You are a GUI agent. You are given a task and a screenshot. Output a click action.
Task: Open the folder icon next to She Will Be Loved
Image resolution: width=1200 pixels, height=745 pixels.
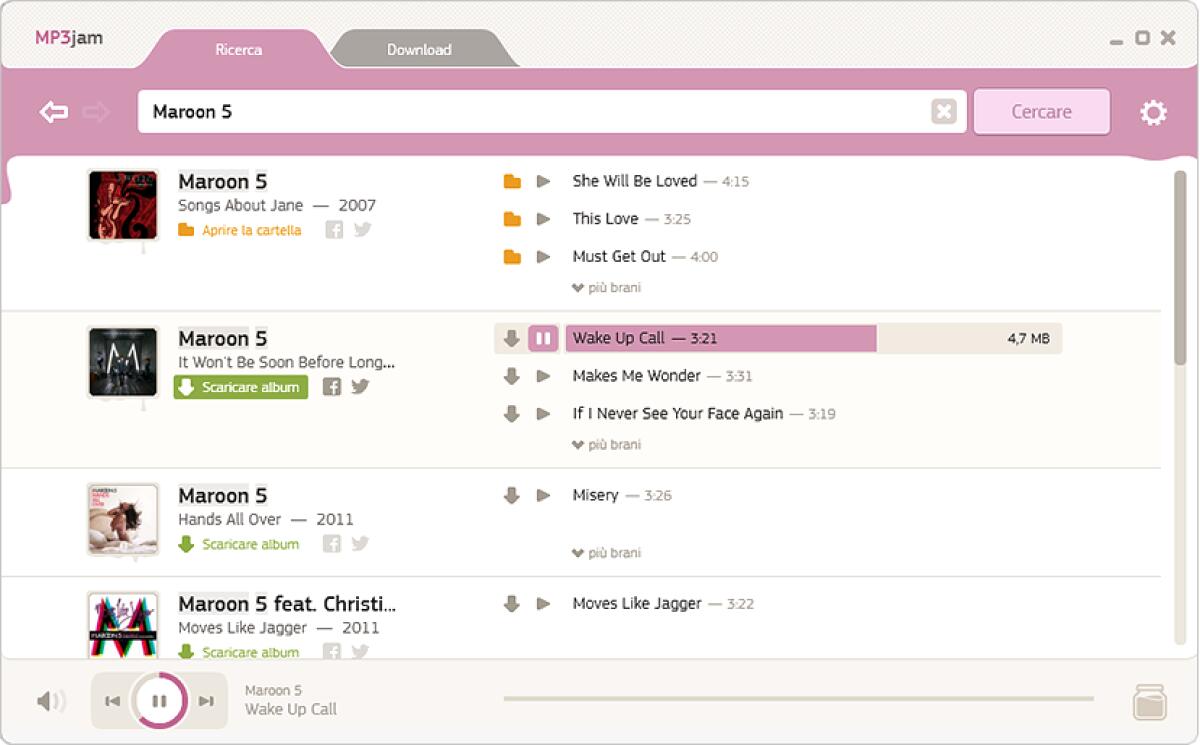[x=513, y=181]
